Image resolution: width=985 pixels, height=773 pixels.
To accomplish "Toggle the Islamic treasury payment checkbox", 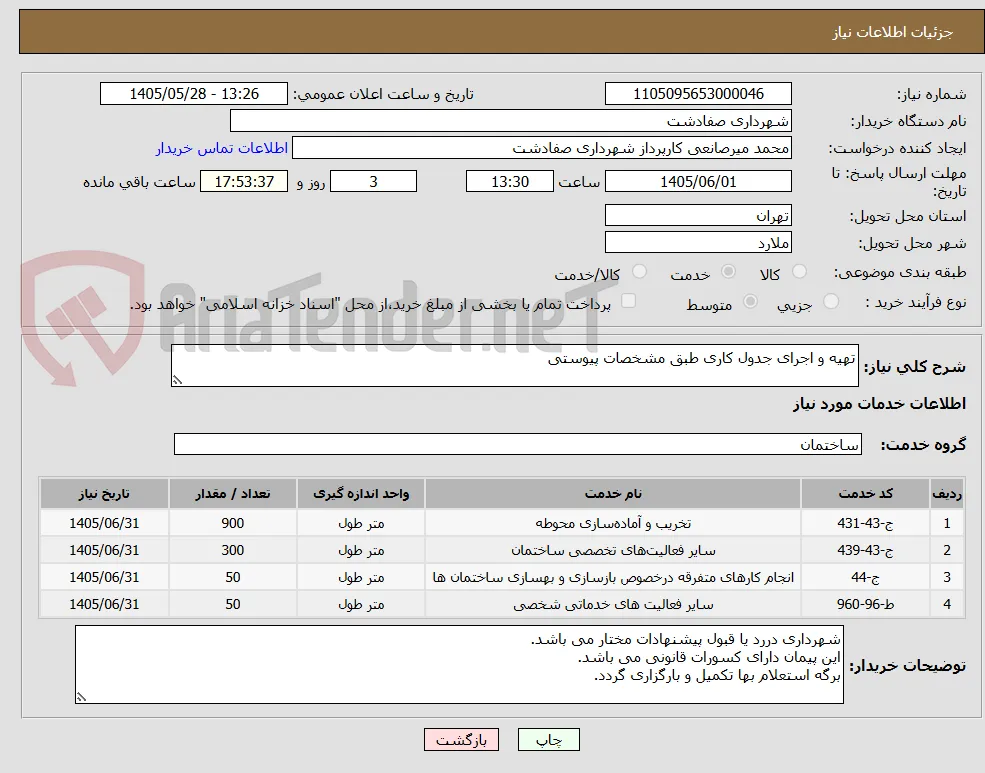I will [x=628, y=301].
